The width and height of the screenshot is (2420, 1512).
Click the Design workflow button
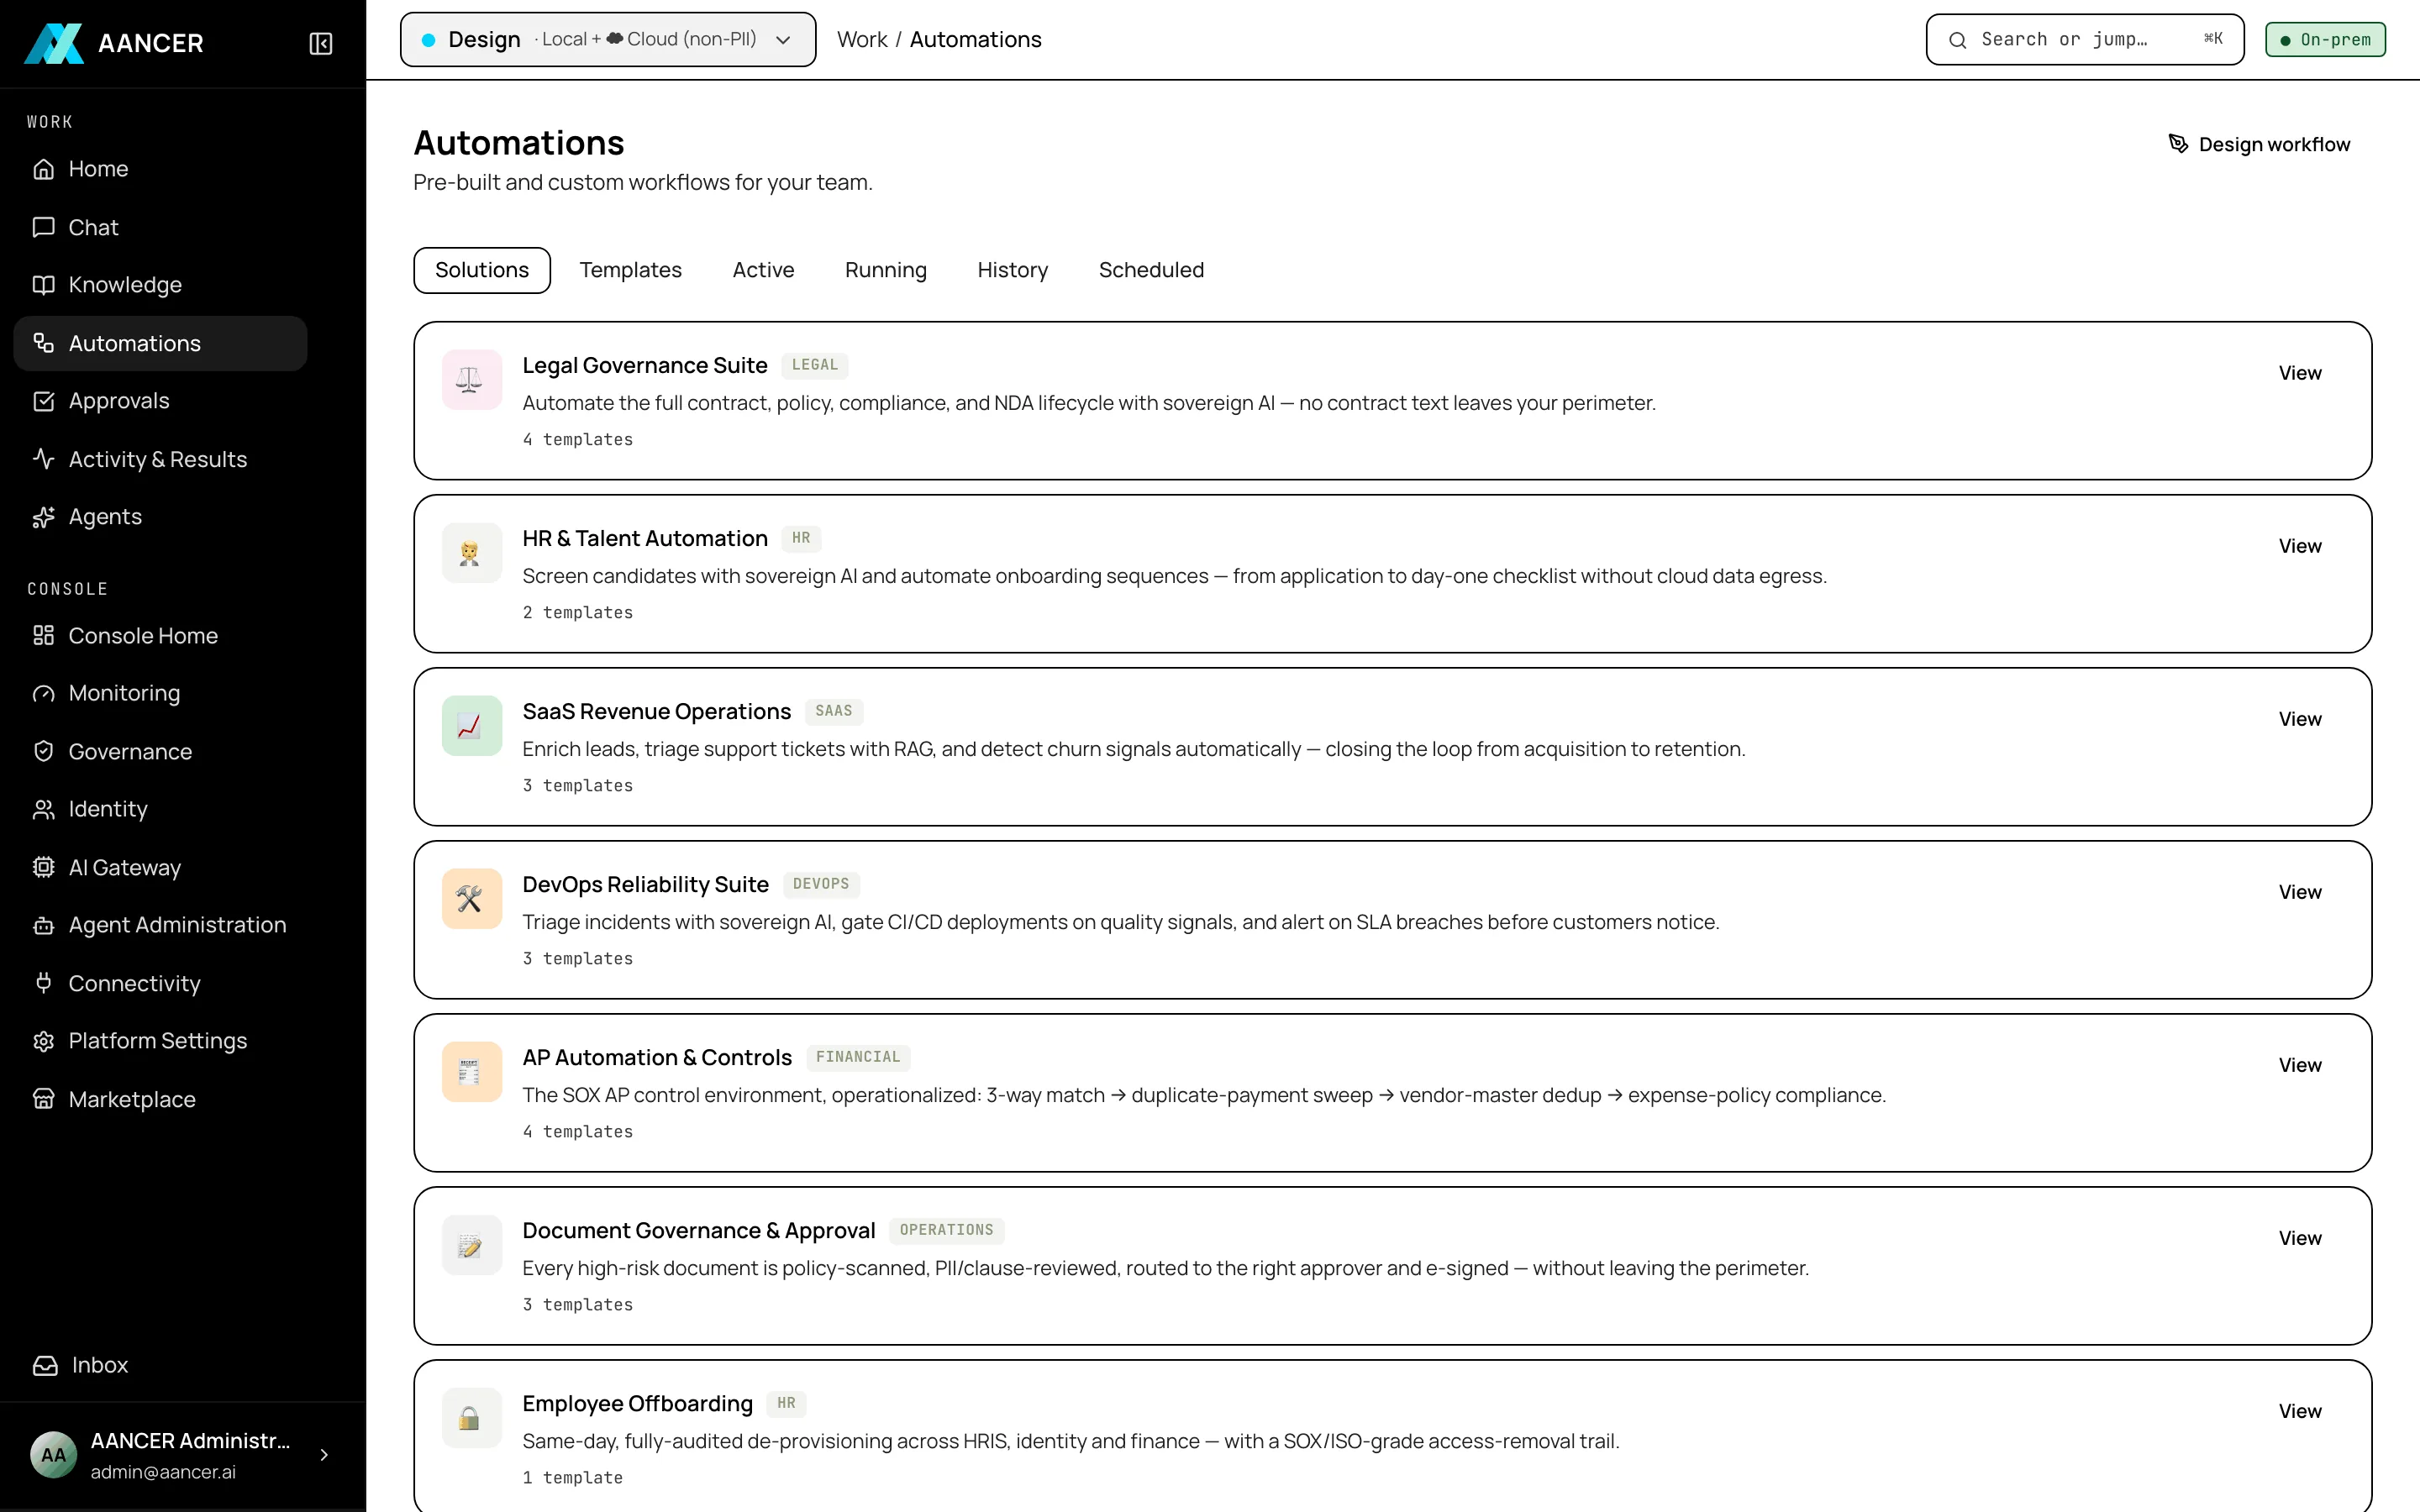point(2260,144)
